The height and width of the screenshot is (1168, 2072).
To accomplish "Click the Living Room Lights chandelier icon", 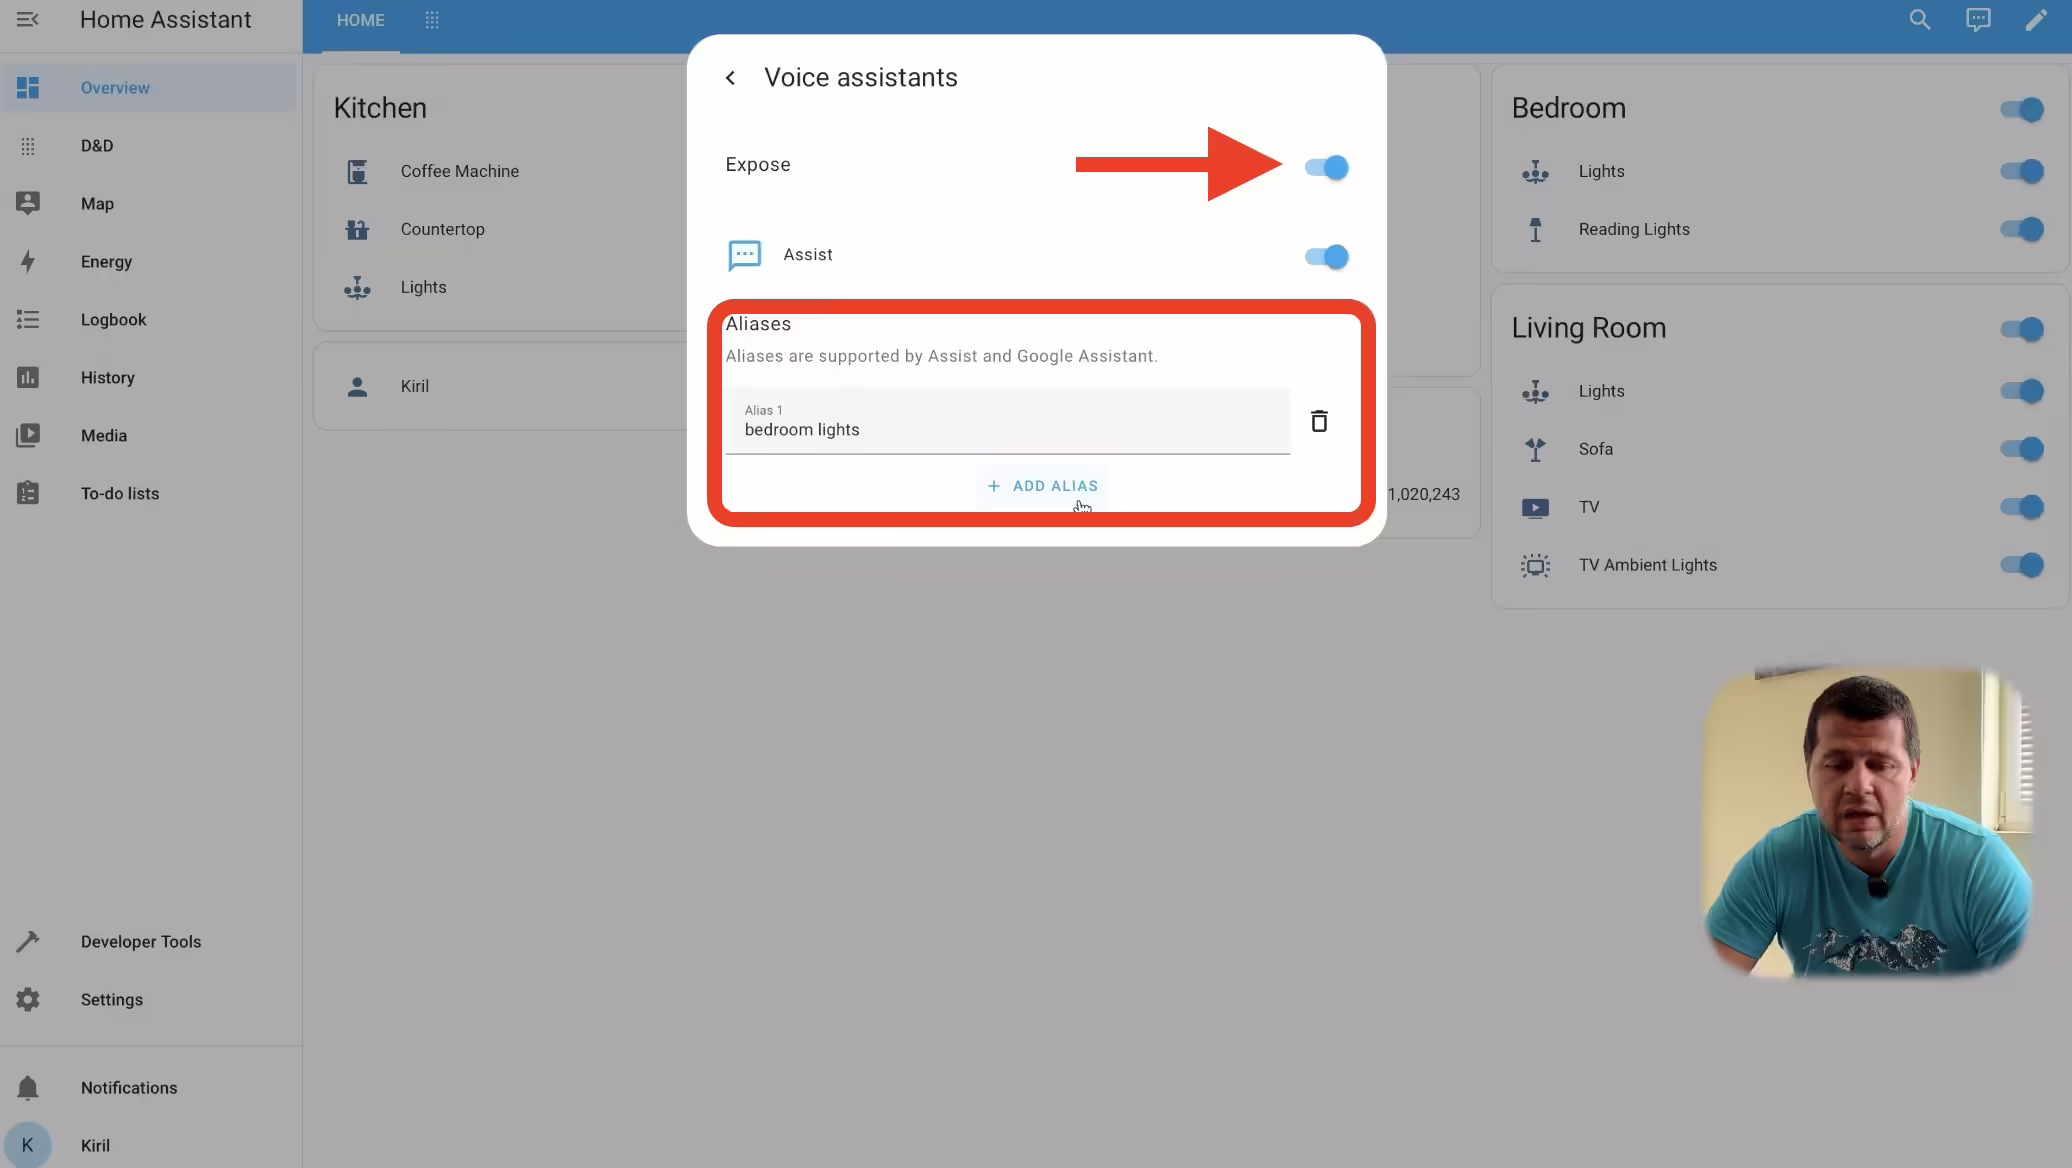I will 1535,392.
